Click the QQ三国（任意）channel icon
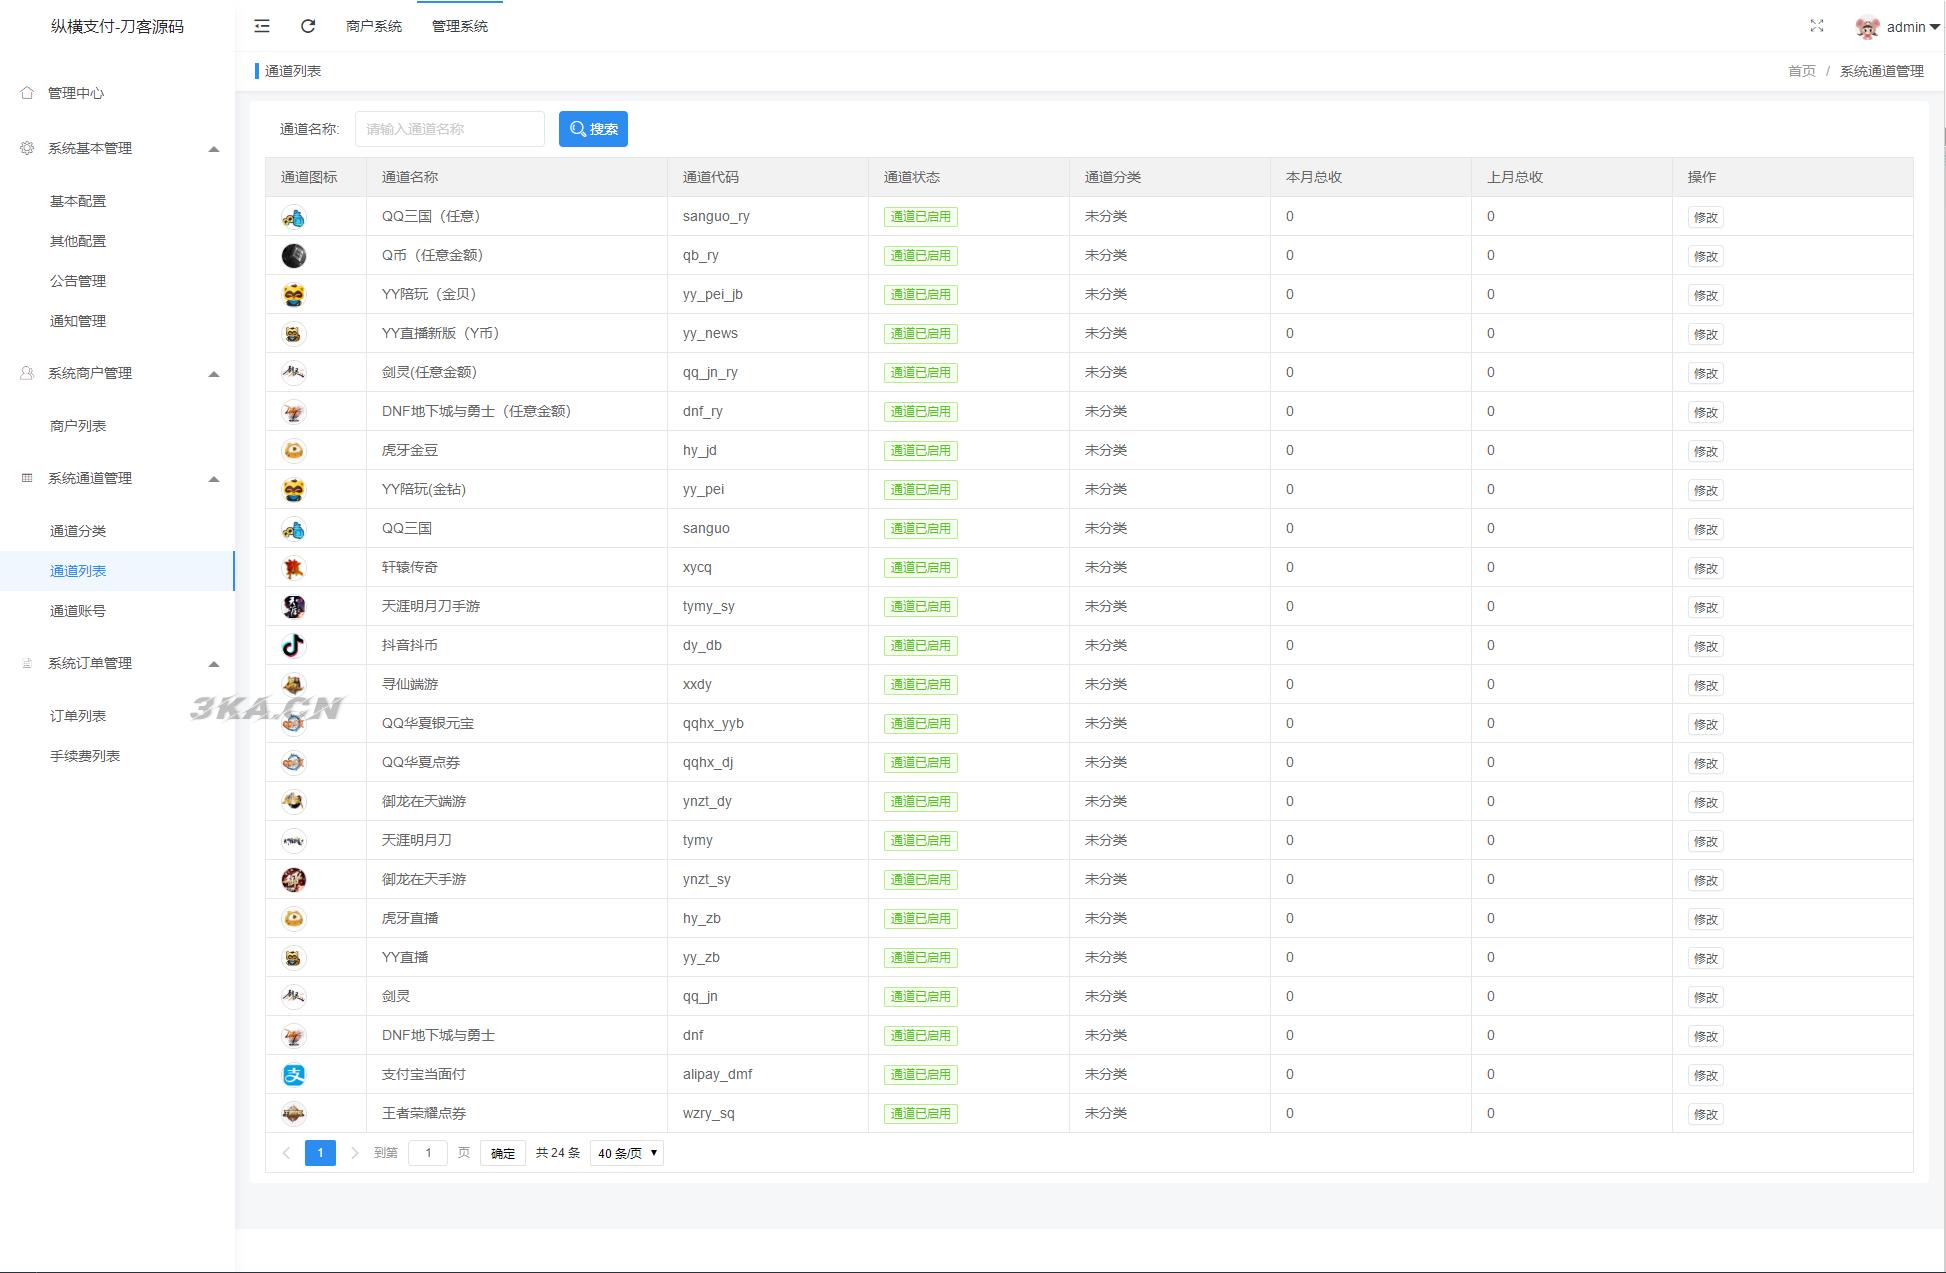The height and width of the screenshot is (1273, 1946). click(293, 217)
